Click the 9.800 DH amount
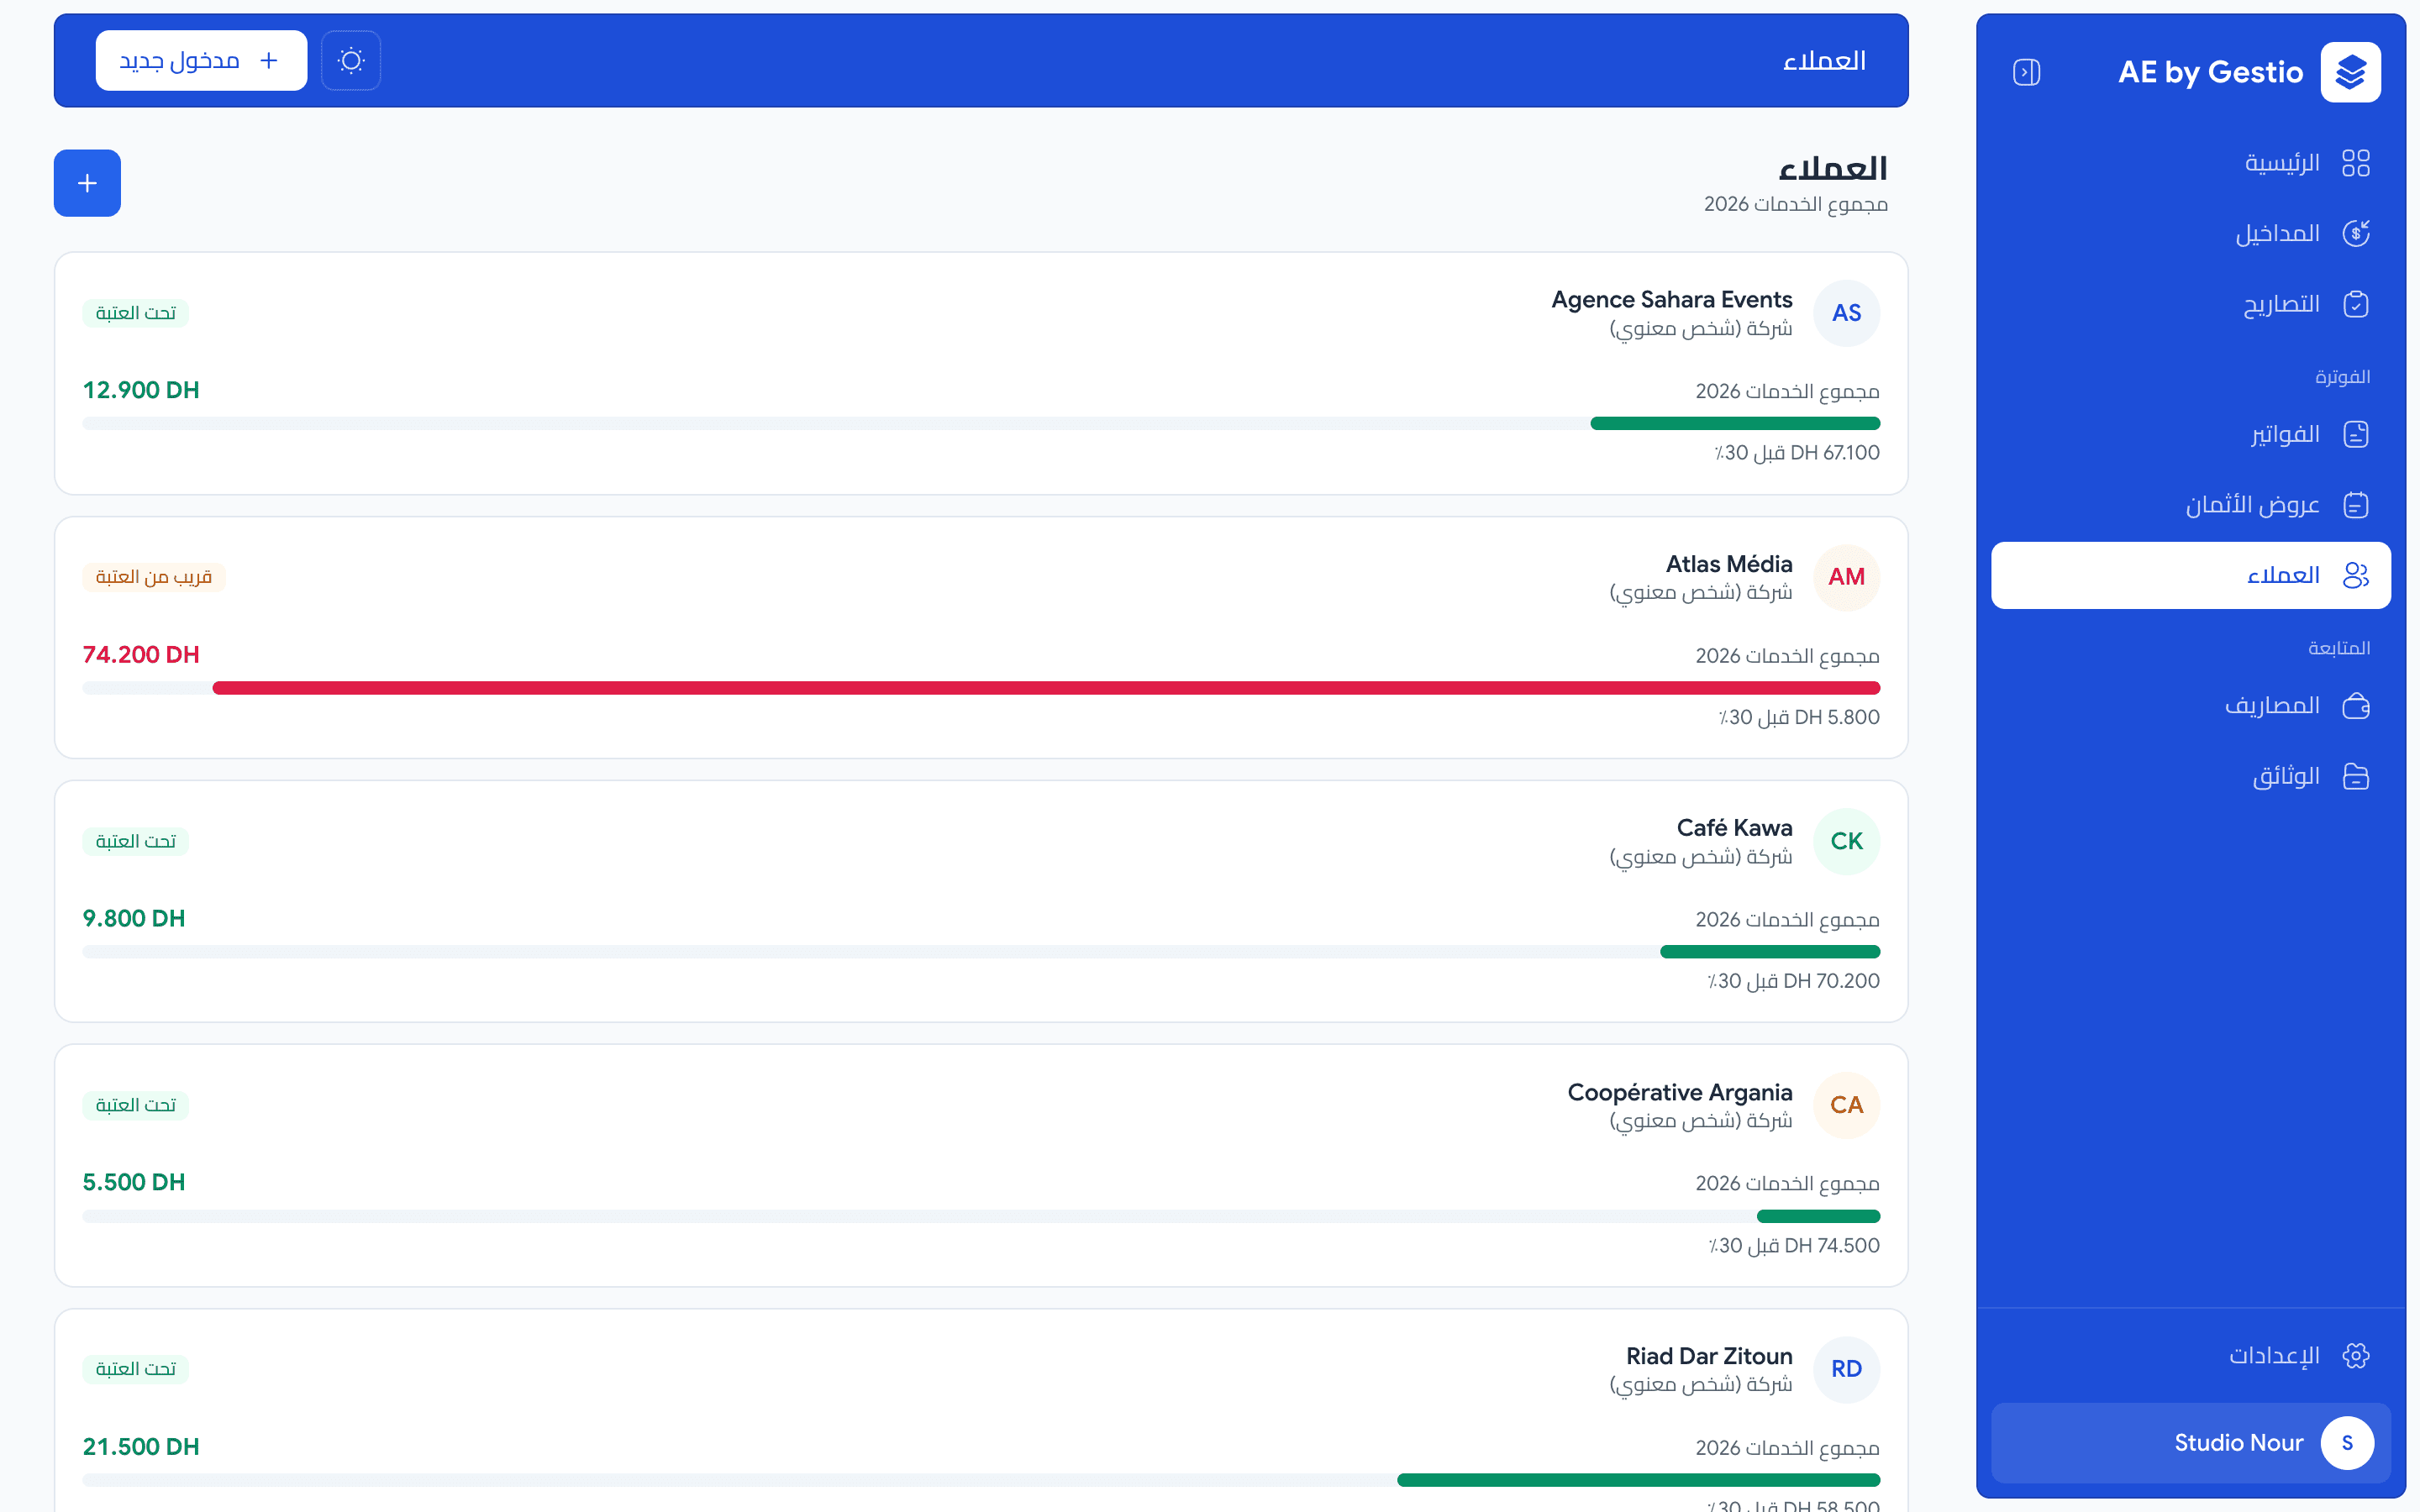Screen dimensions: 2420x1512 coord(134,918)
